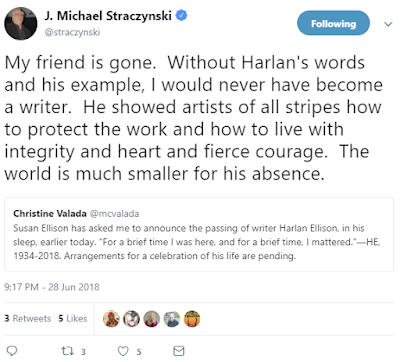View the 3 Retweets list

point(28,318)
